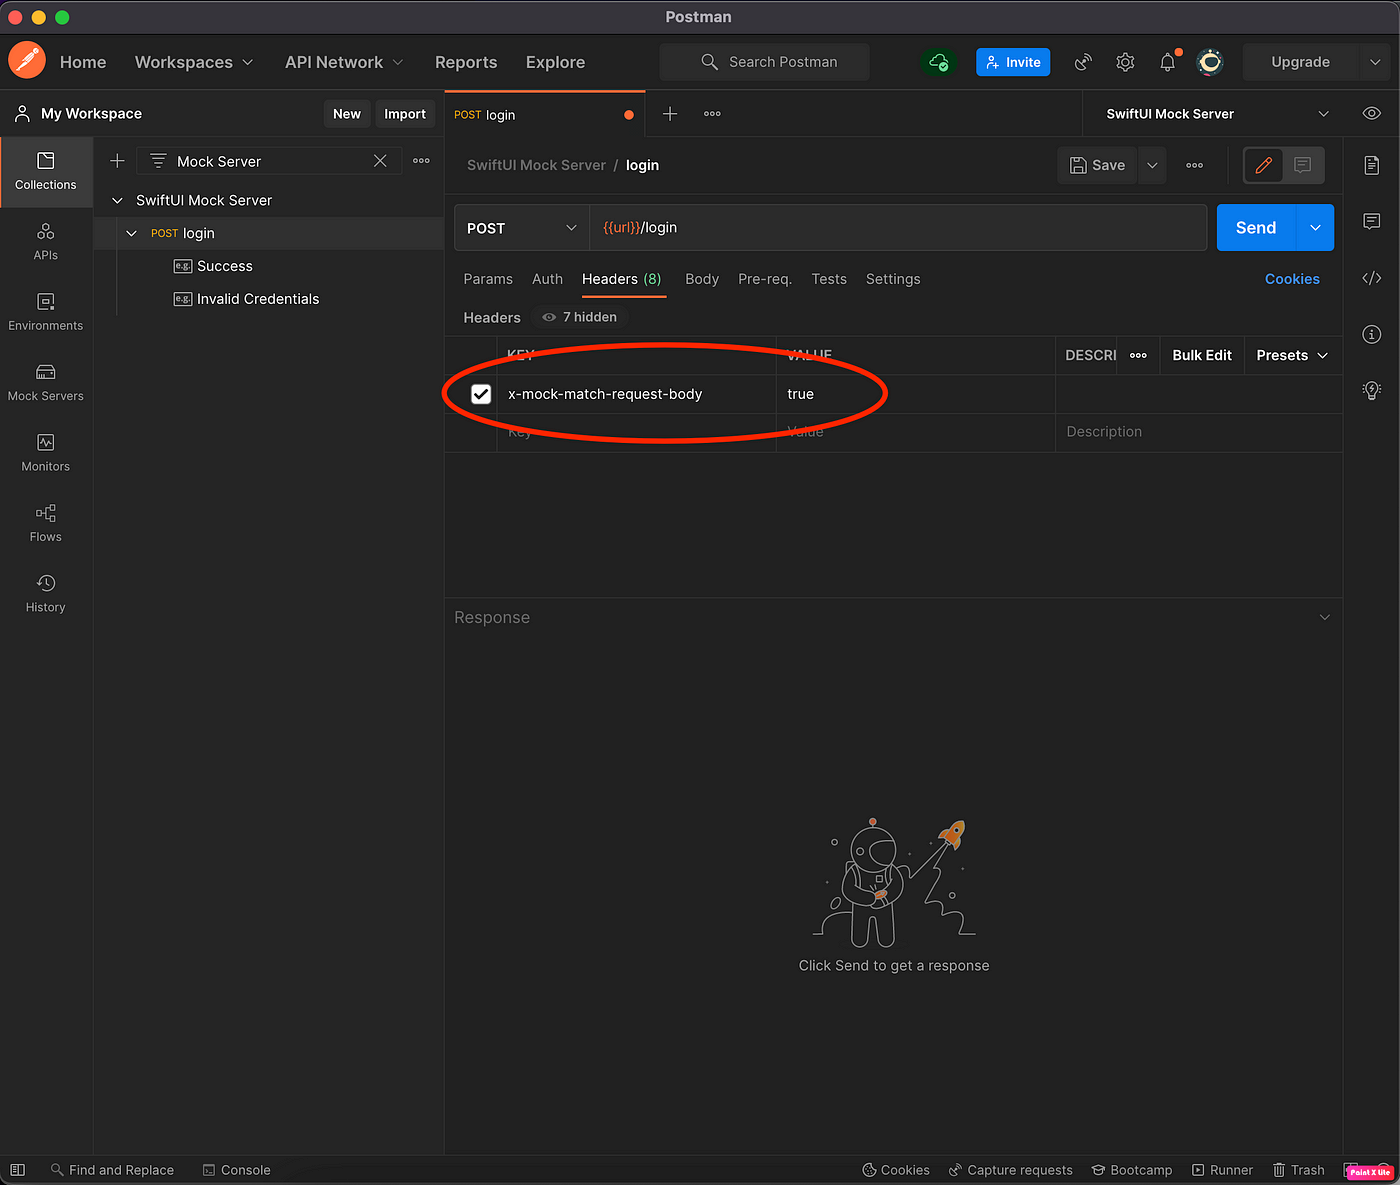Open the related collections lightbulb icon

click(1372, 390)
